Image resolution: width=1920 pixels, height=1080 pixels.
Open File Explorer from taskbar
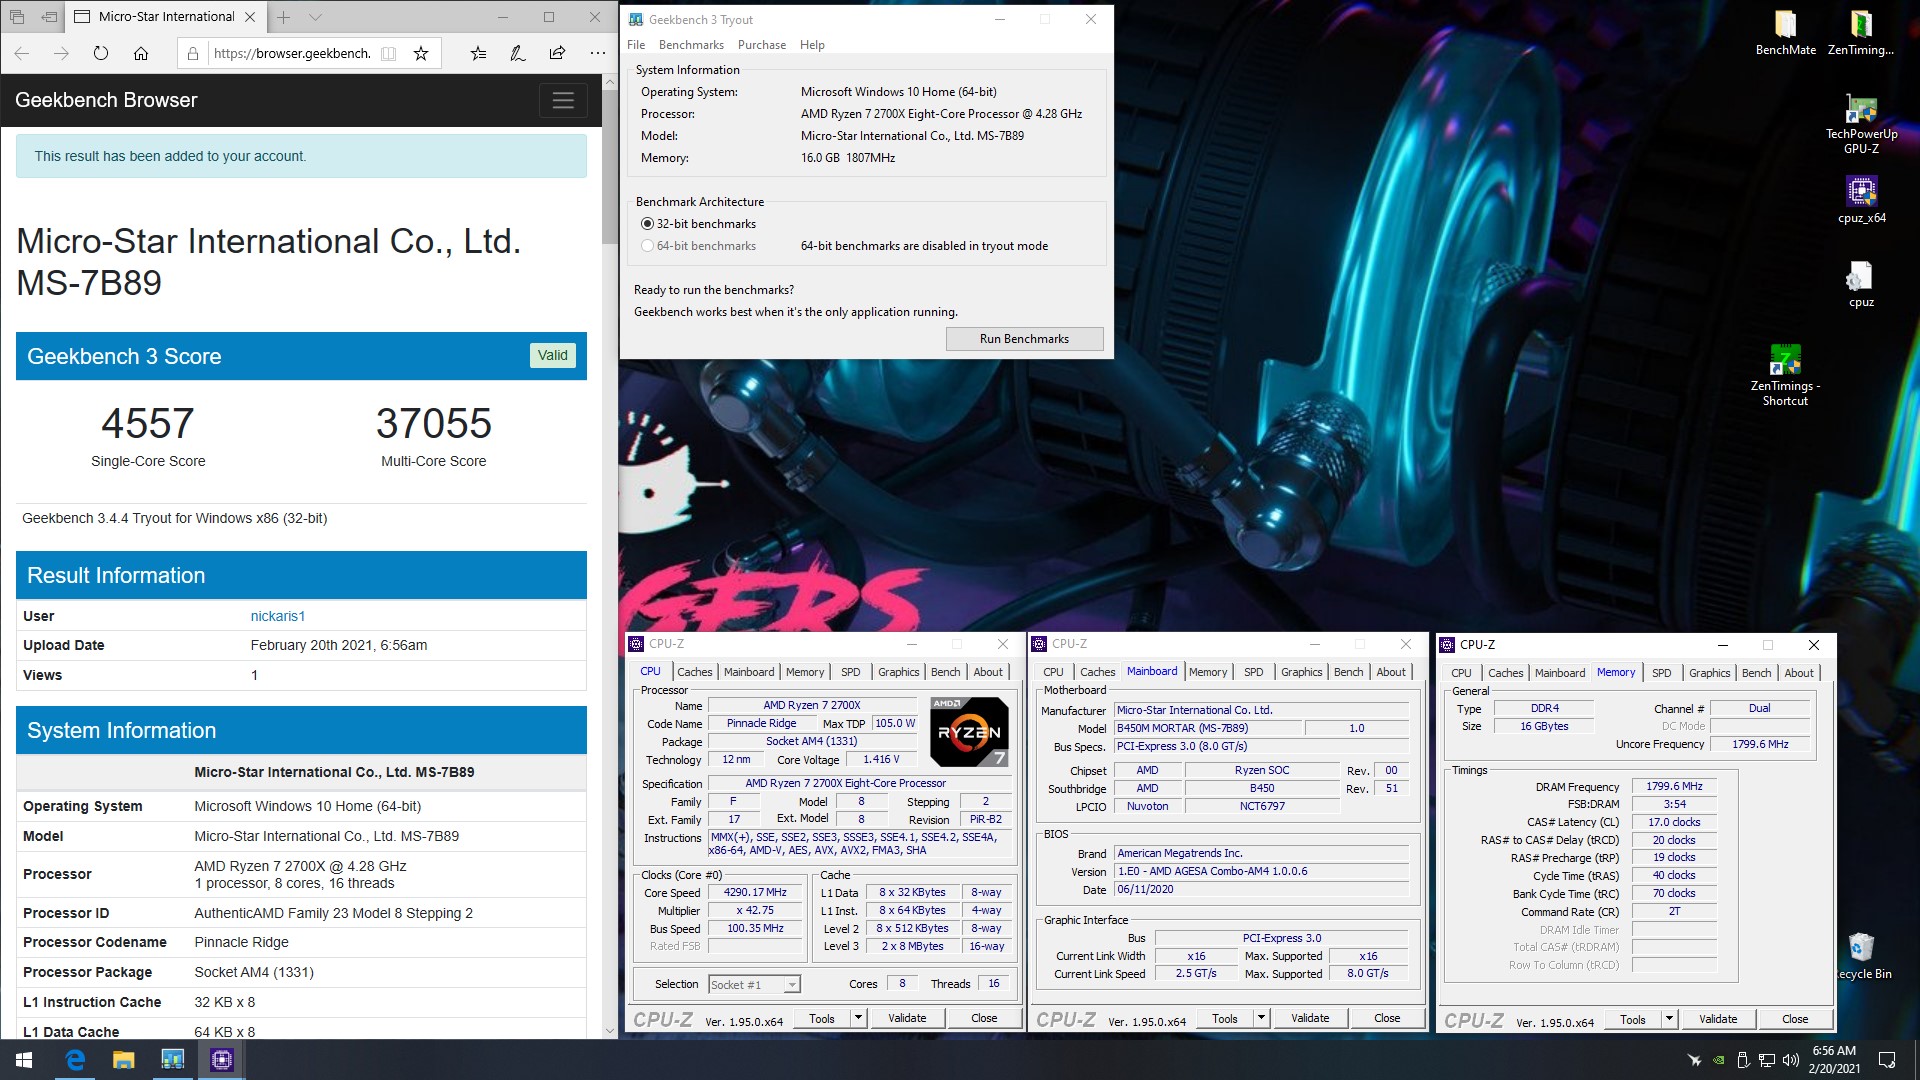(x=123, y=1060)
